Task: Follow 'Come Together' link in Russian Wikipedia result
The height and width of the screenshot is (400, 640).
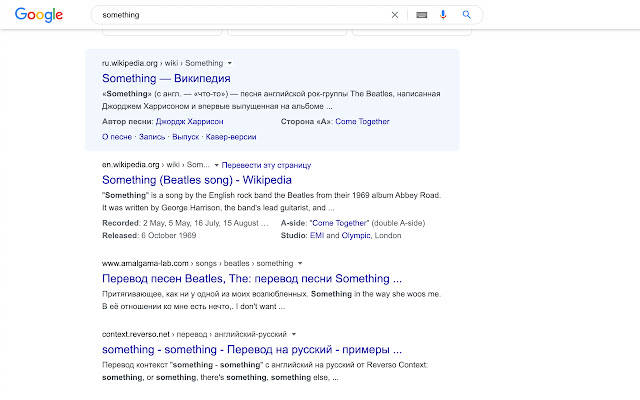Action: (x=362, y=122)
